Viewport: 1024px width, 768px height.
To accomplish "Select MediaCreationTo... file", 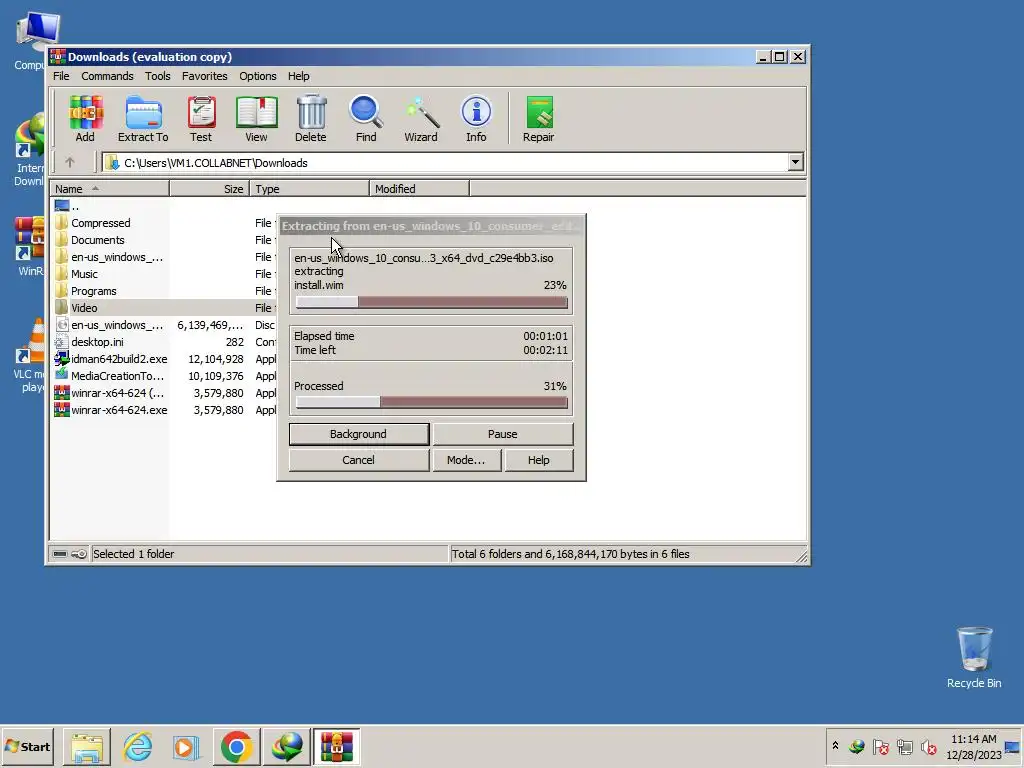I will tap(110, 376).
